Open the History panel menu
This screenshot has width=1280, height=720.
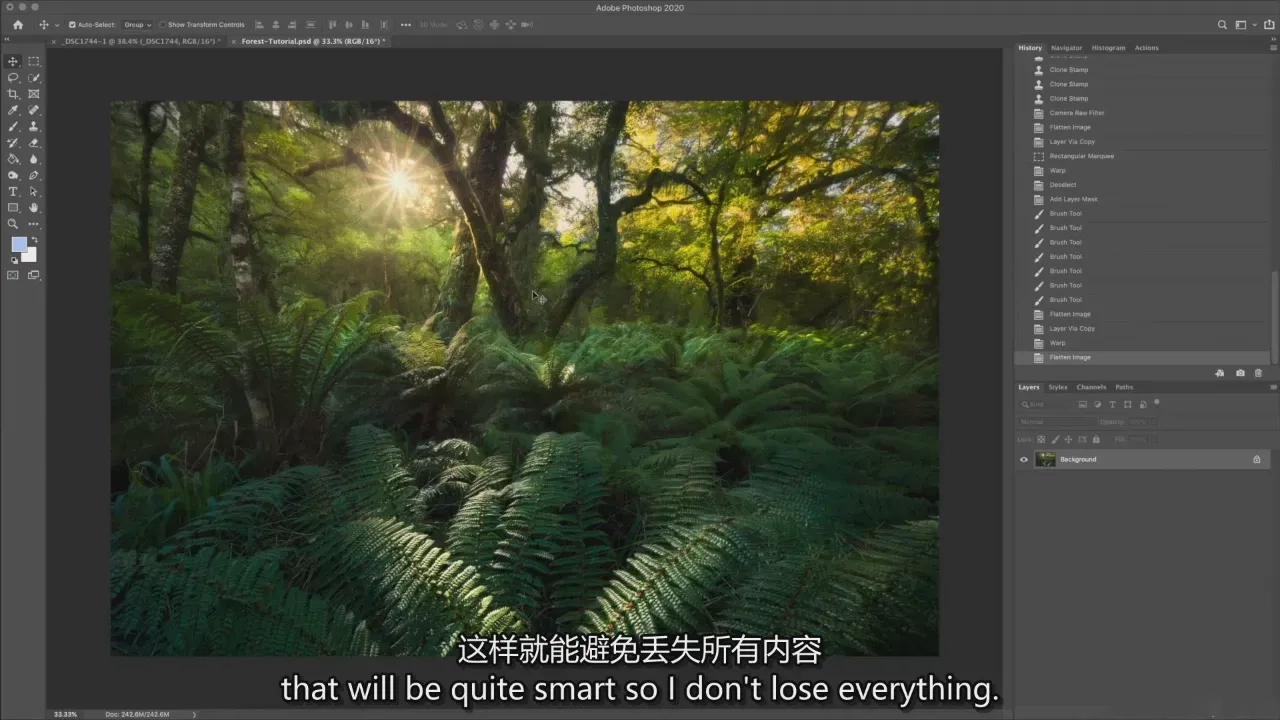(1272, 47)
